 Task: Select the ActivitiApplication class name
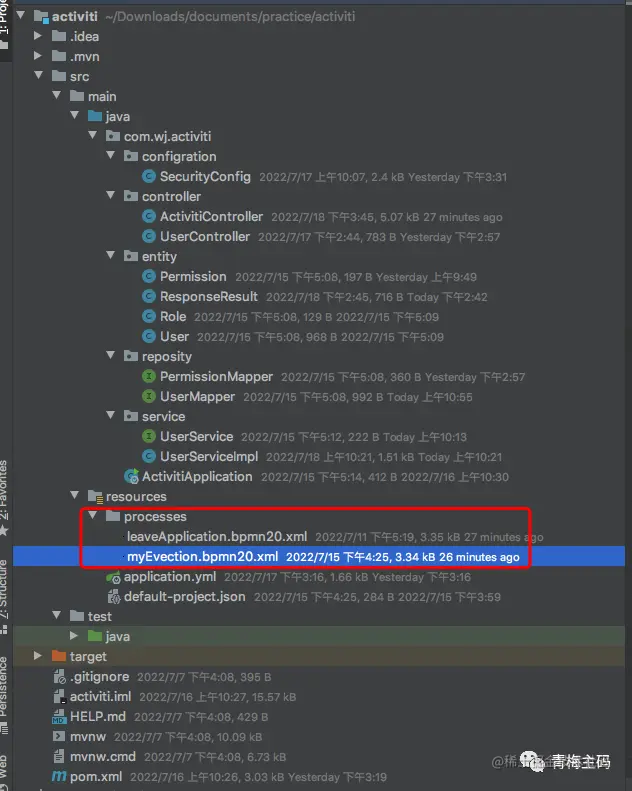click(x=197, y=476)
